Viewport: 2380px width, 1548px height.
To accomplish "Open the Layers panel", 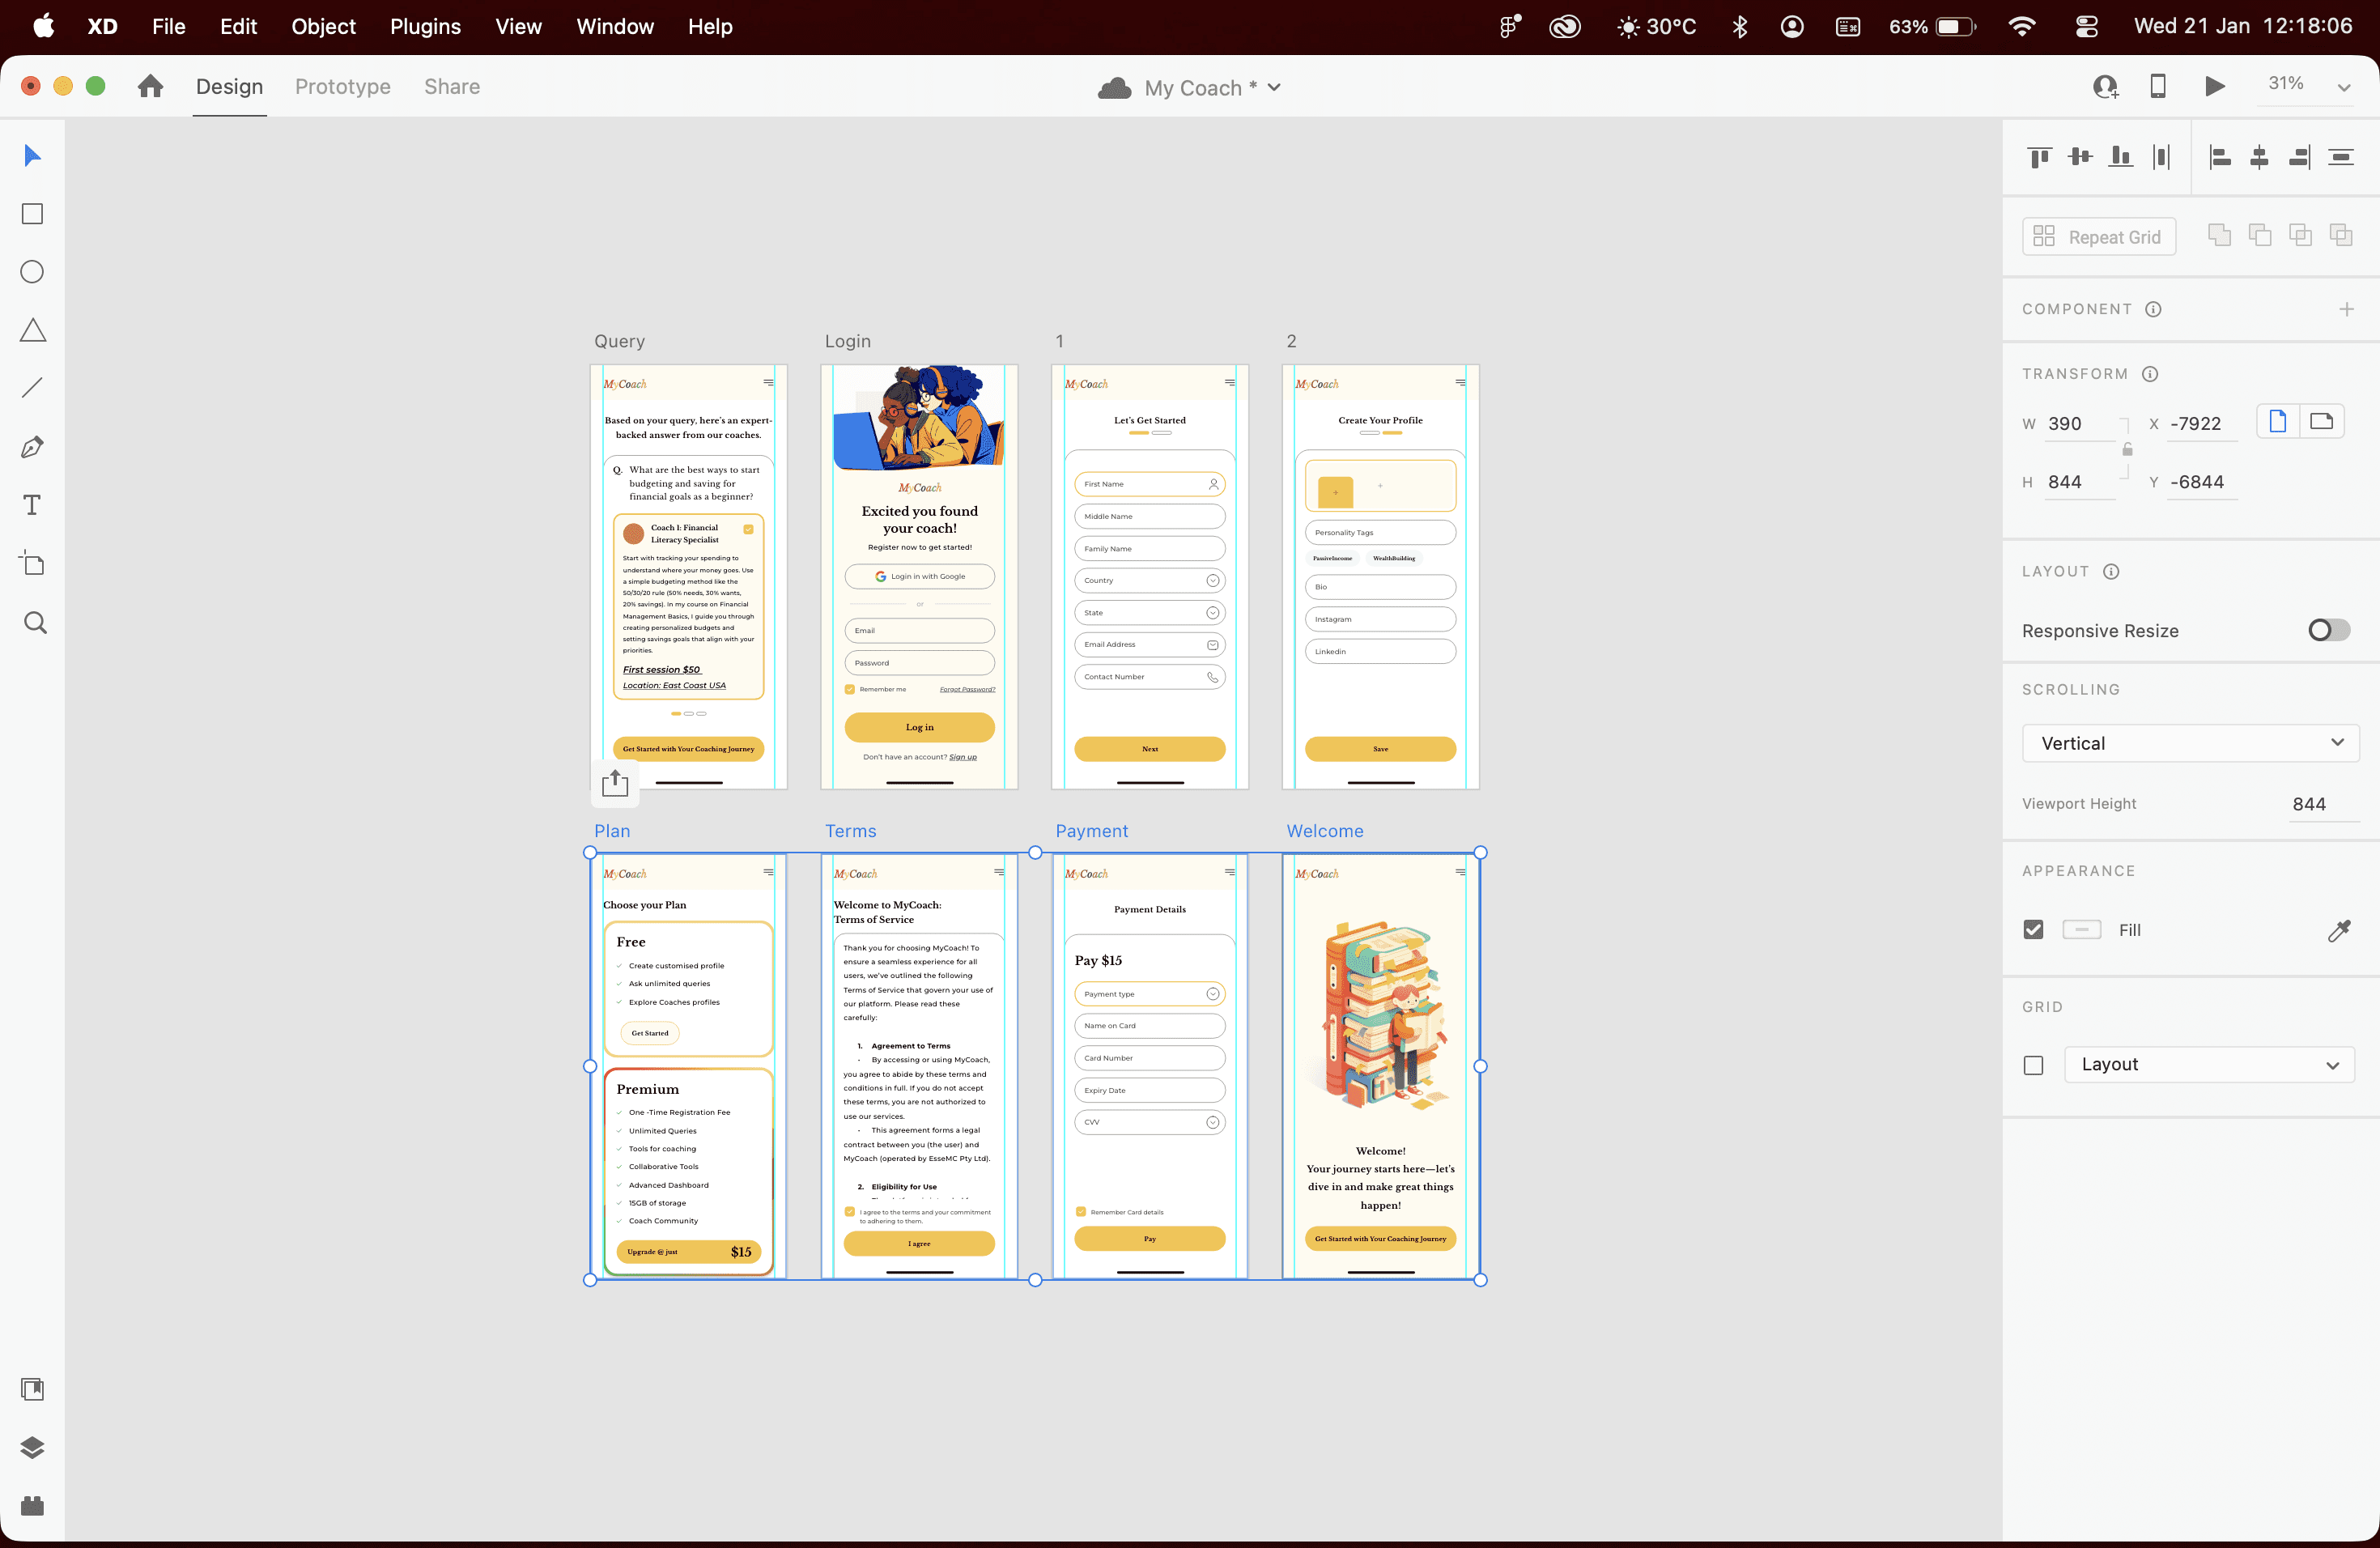I will (32, 1447).
